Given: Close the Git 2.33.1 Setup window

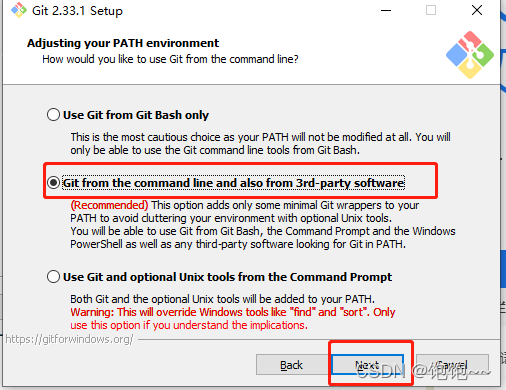Looking at the screenshot, I should point(477,10).
